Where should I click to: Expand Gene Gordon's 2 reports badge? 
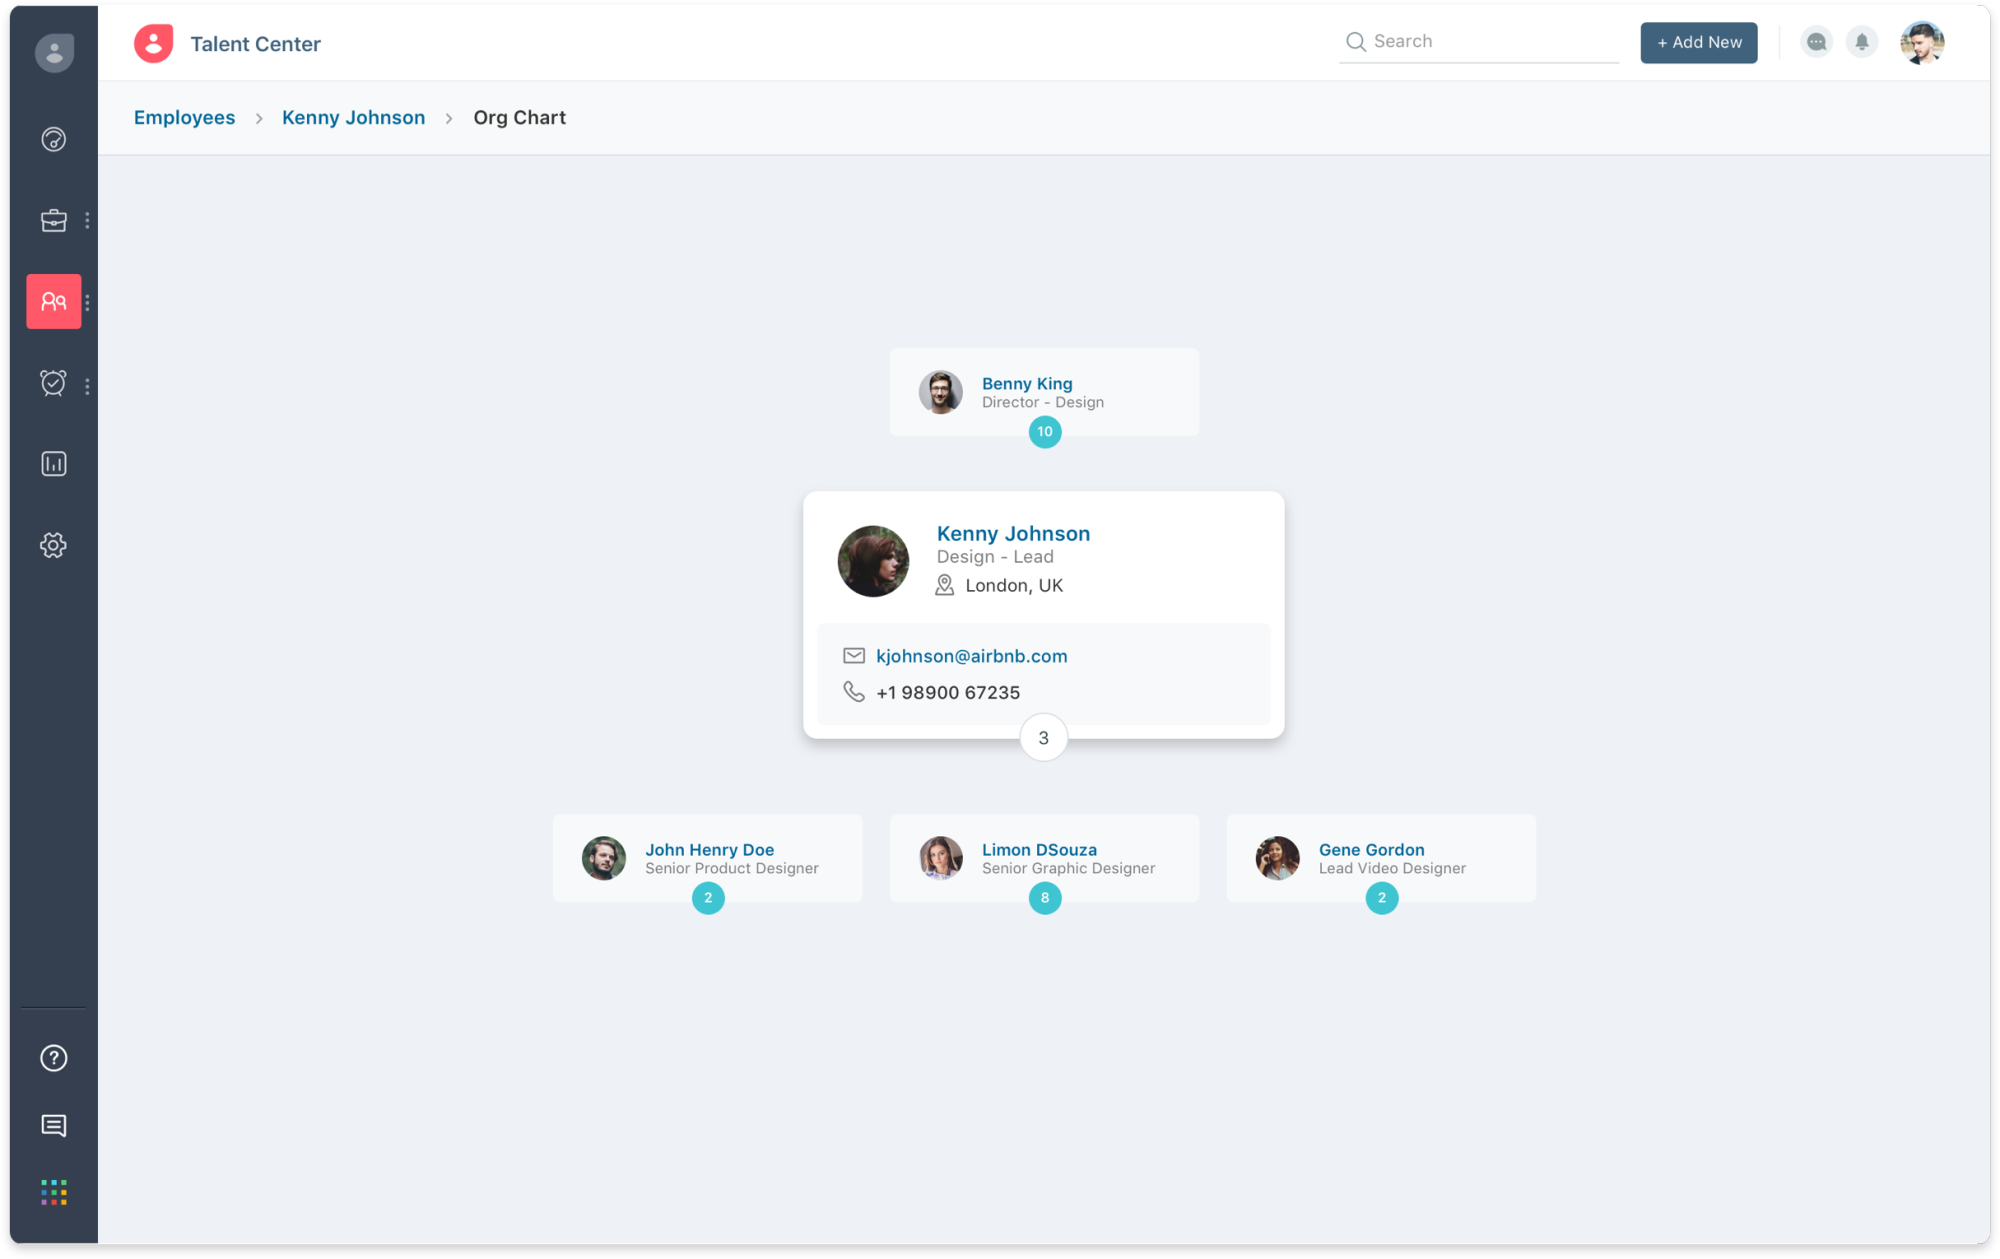pyautogui.click(x=1382, y=898)
